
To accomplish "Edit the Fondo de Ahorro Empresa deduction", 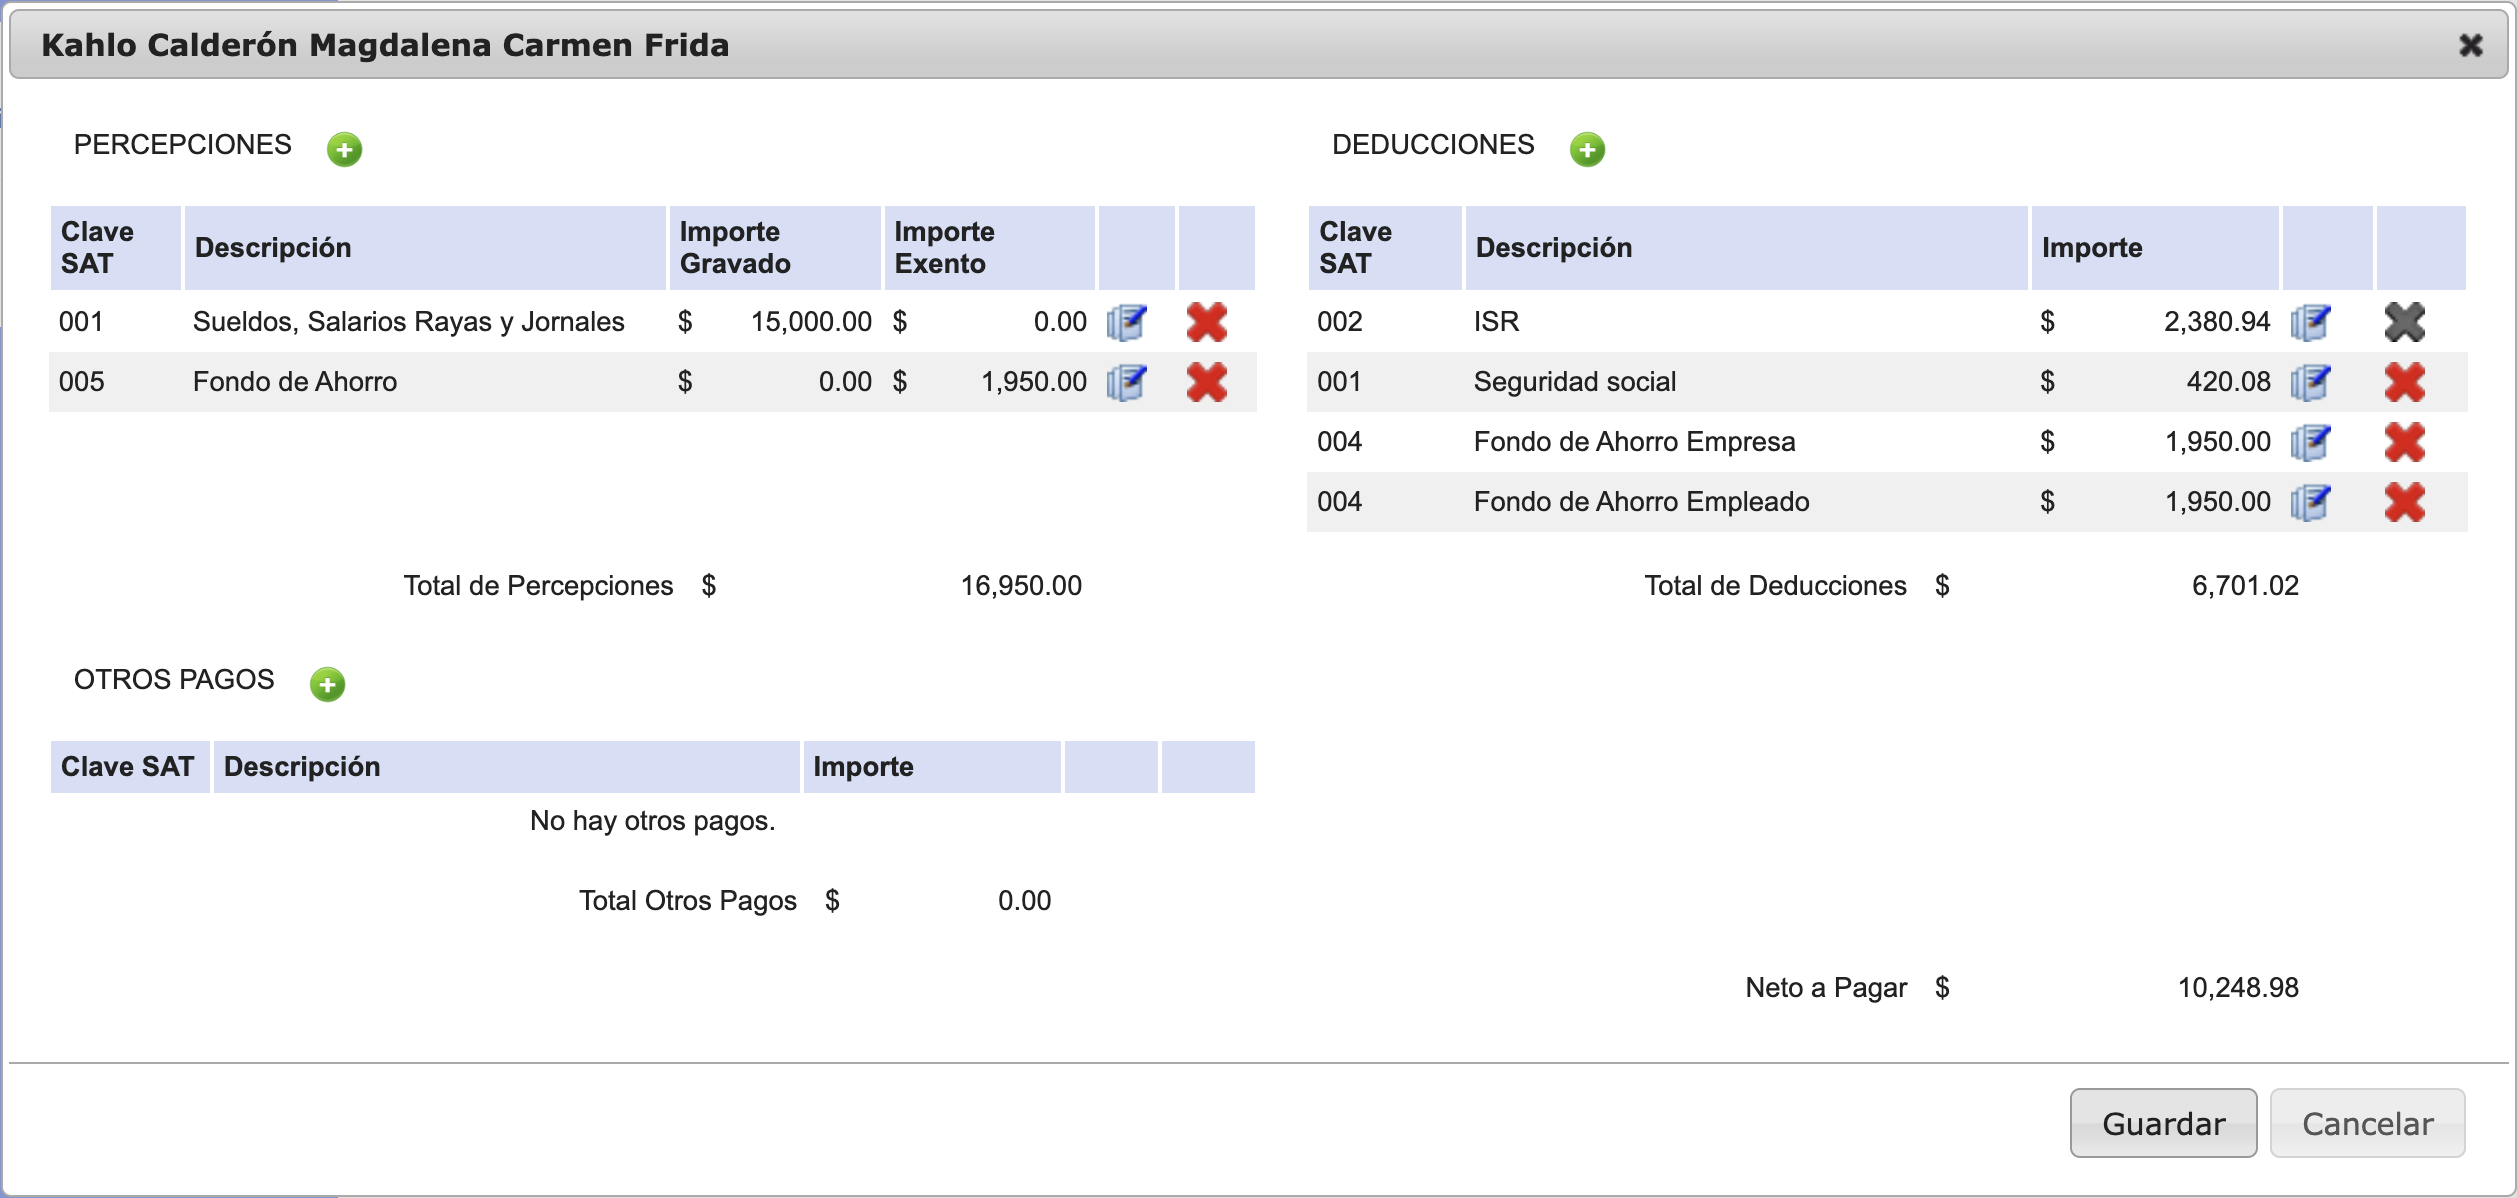I will [x=2310, y=442].
